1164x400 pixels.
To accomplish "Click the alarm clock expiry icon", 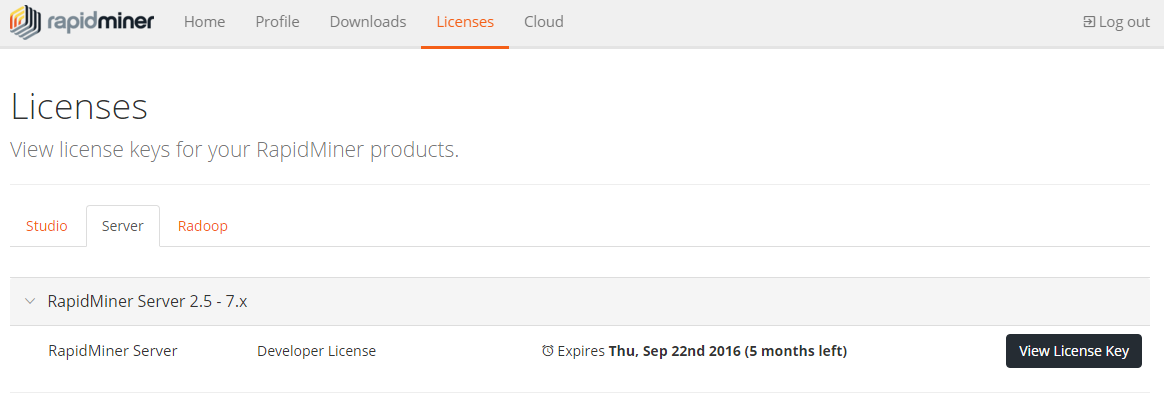I will pos(547,351).
